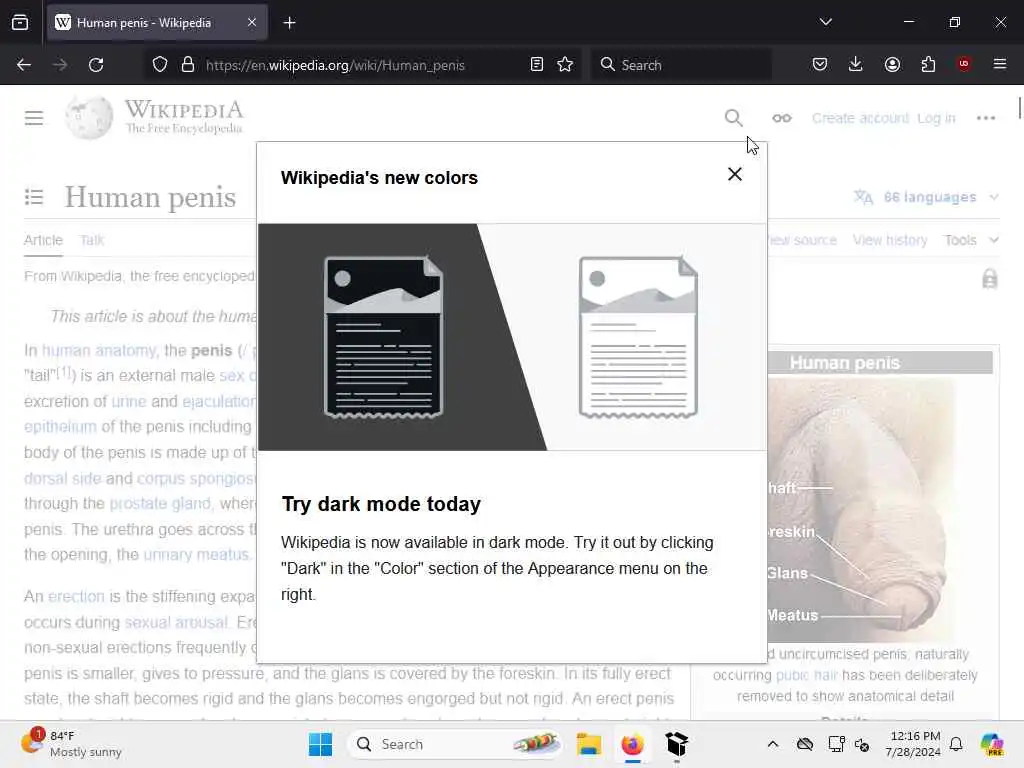Click the light mode page illustration
Screen dimensions: 1024x768
638,337
